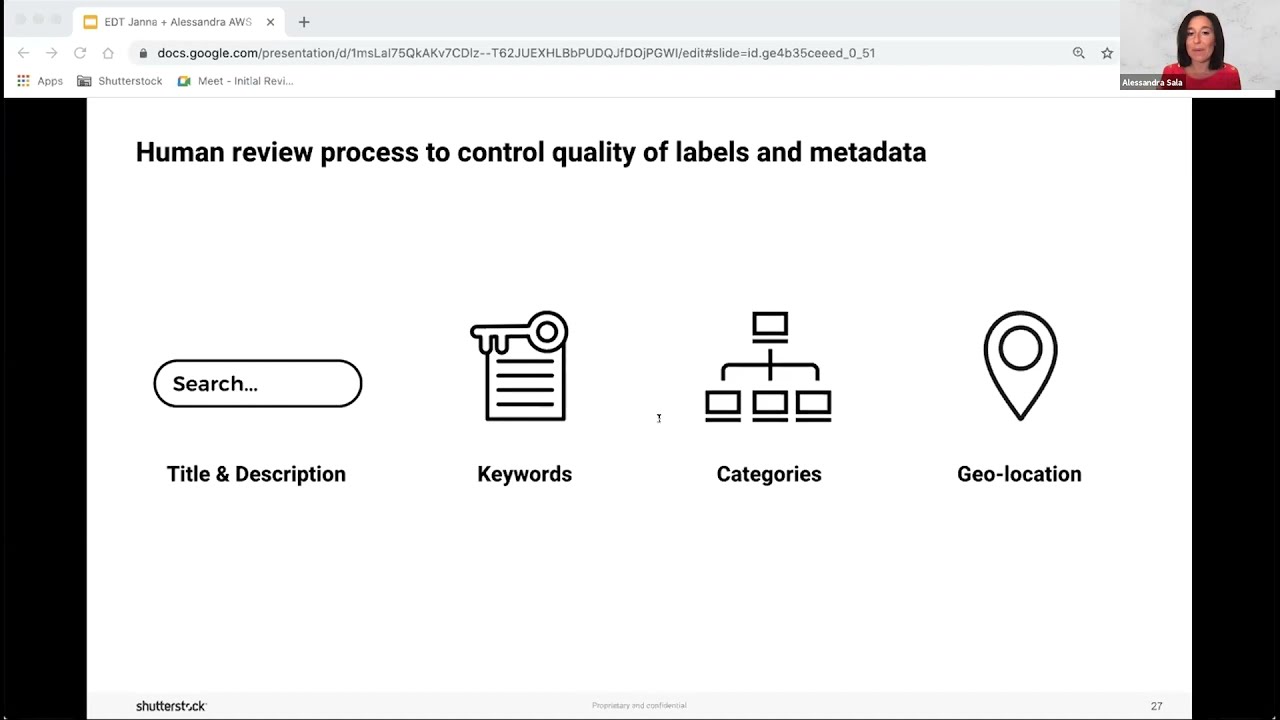The image size is (1280, 720).
Task: Open the Apps bookmarks shortcut
Action: pyautogui.click(x=40, y=81)
